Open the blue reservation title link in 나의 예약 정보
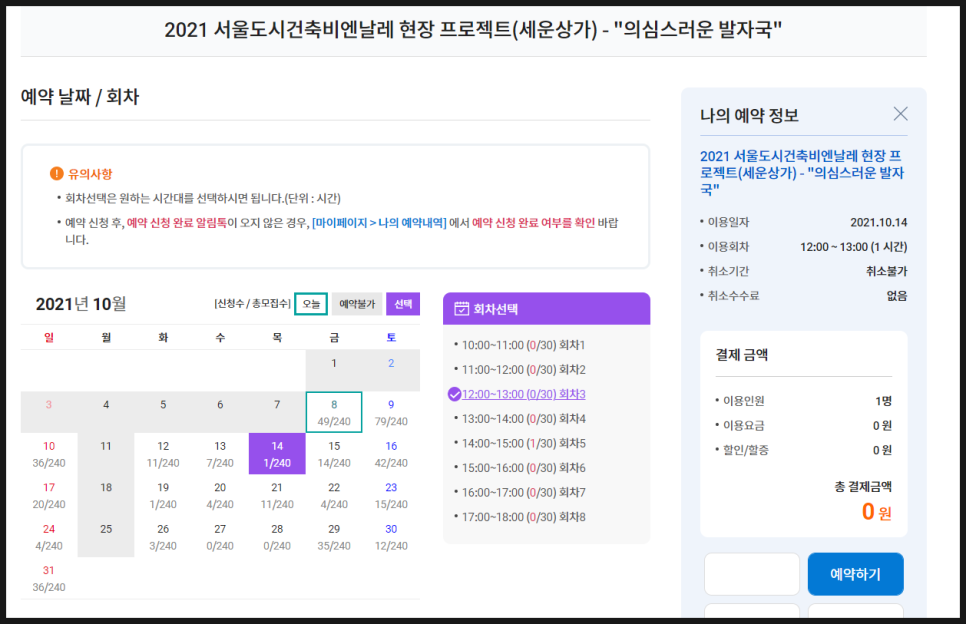This screenshot has width=966, height=624. pos(802,172)
